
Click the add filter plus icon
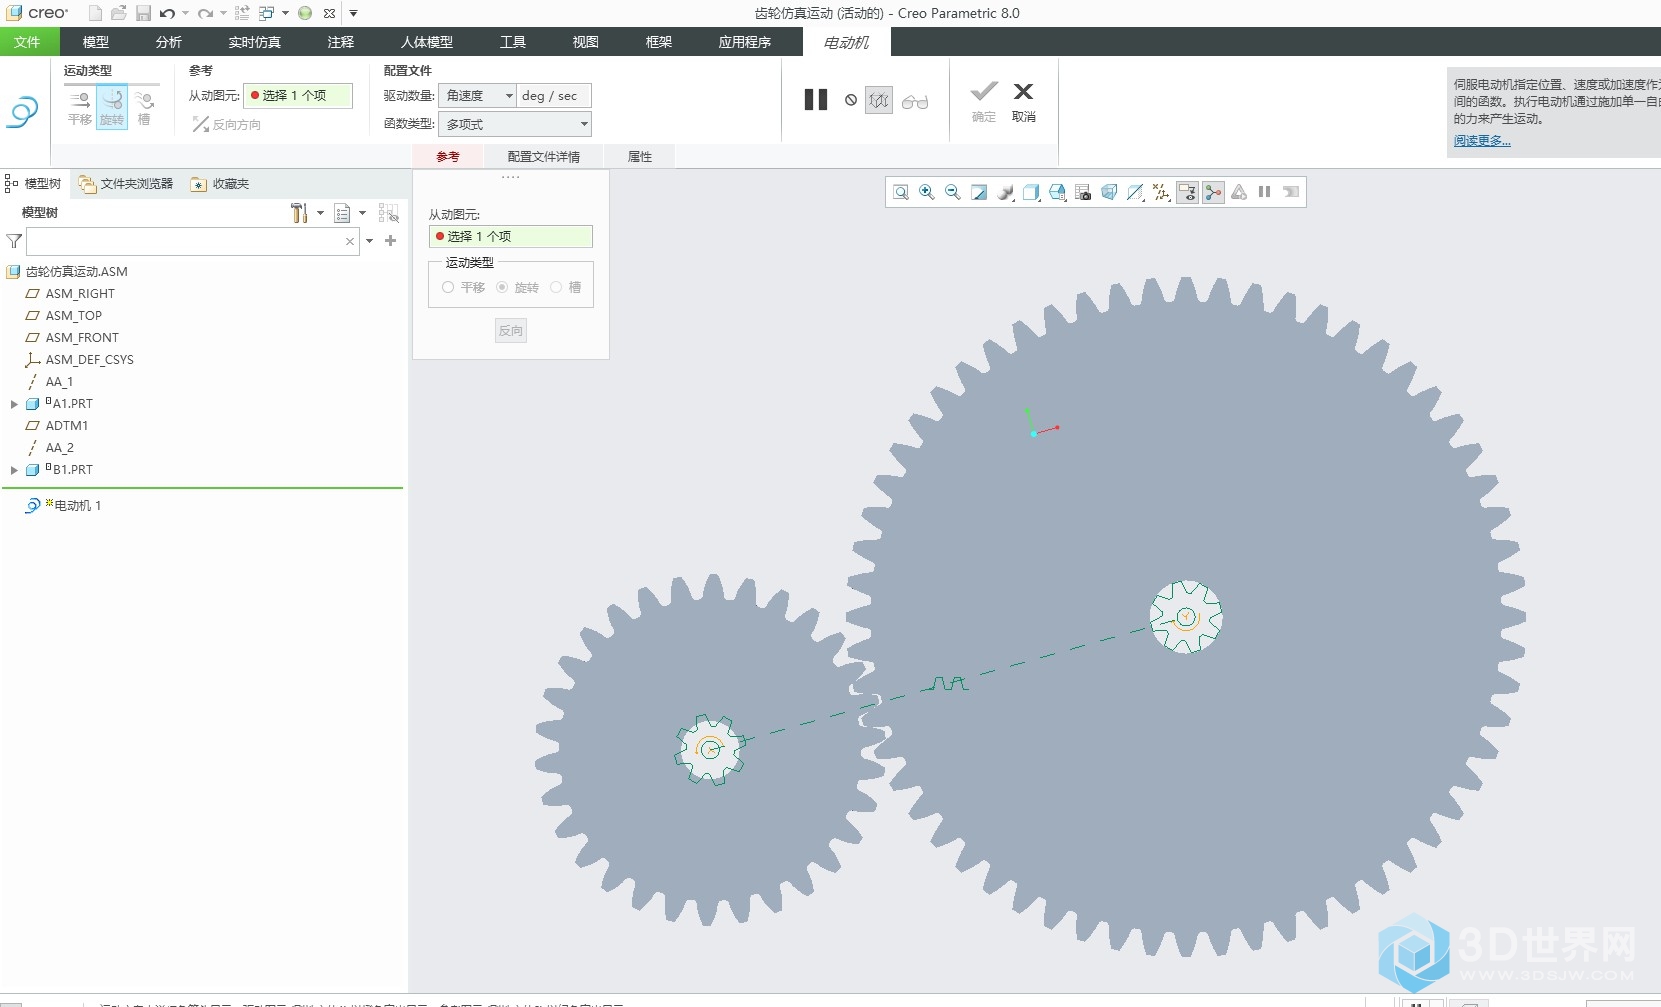pos(391,241)
